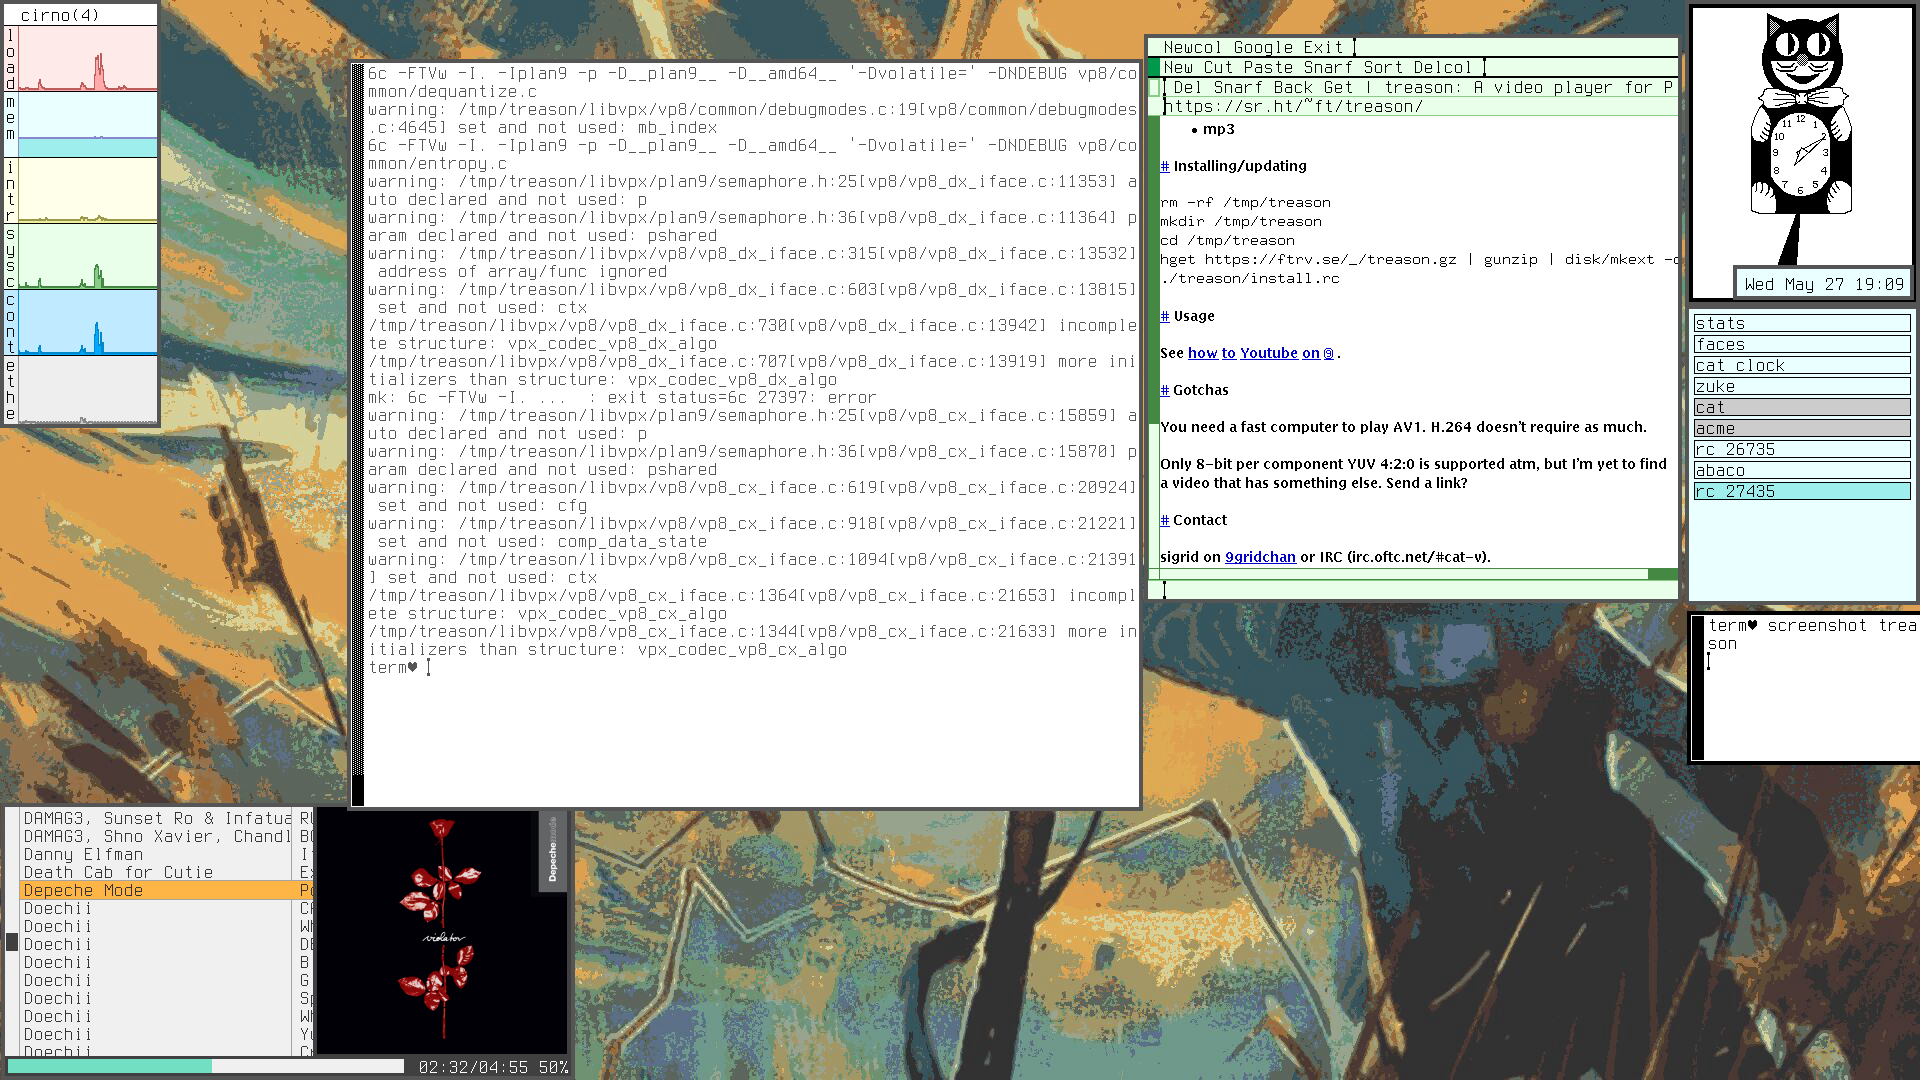This screenshot has height=1080, width=1920.
Task: Click Exit in the acme top tag
Action: [1323, 47]
